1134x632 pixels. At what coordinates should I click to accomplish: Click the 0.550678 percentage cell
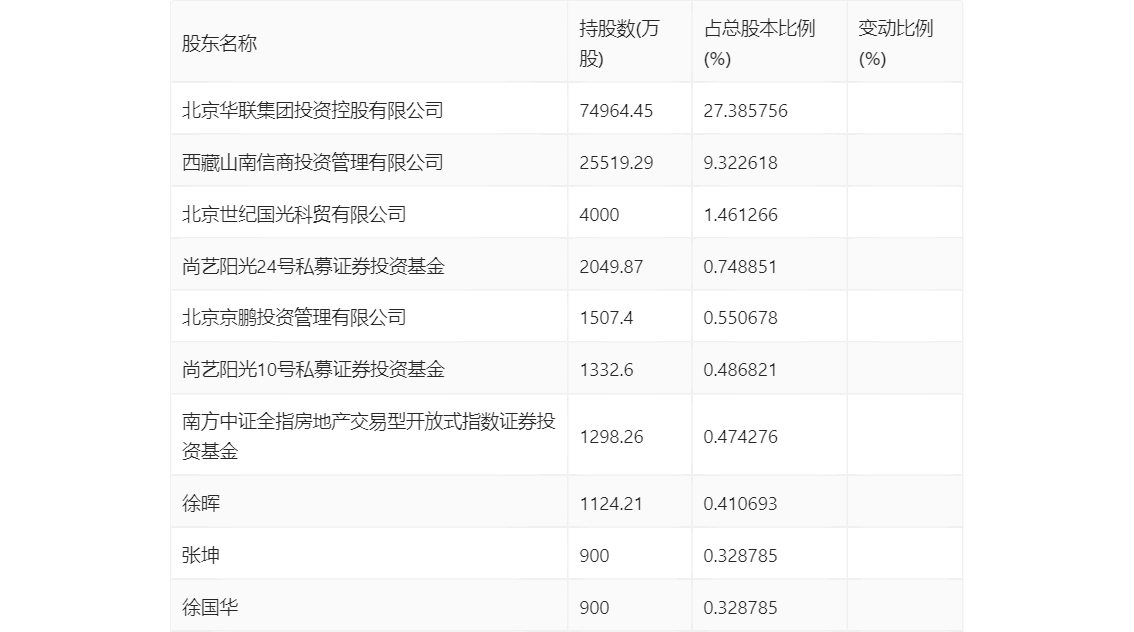(741, 317)
